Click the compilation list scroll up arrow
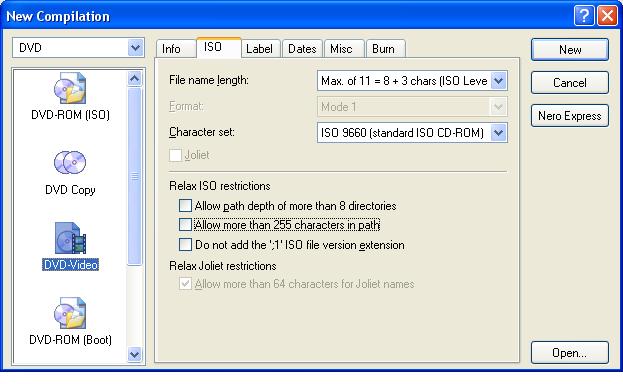This screenshot has width=623, height=384. coord(135,79)
